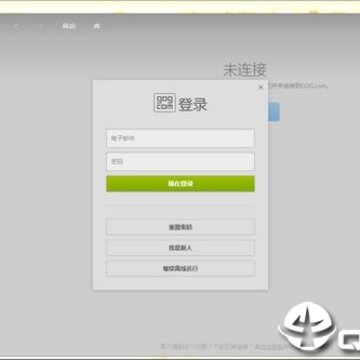Screen dimensions: 360x360
Task: Click the first footer link at bottom
Action: (184, 347)
